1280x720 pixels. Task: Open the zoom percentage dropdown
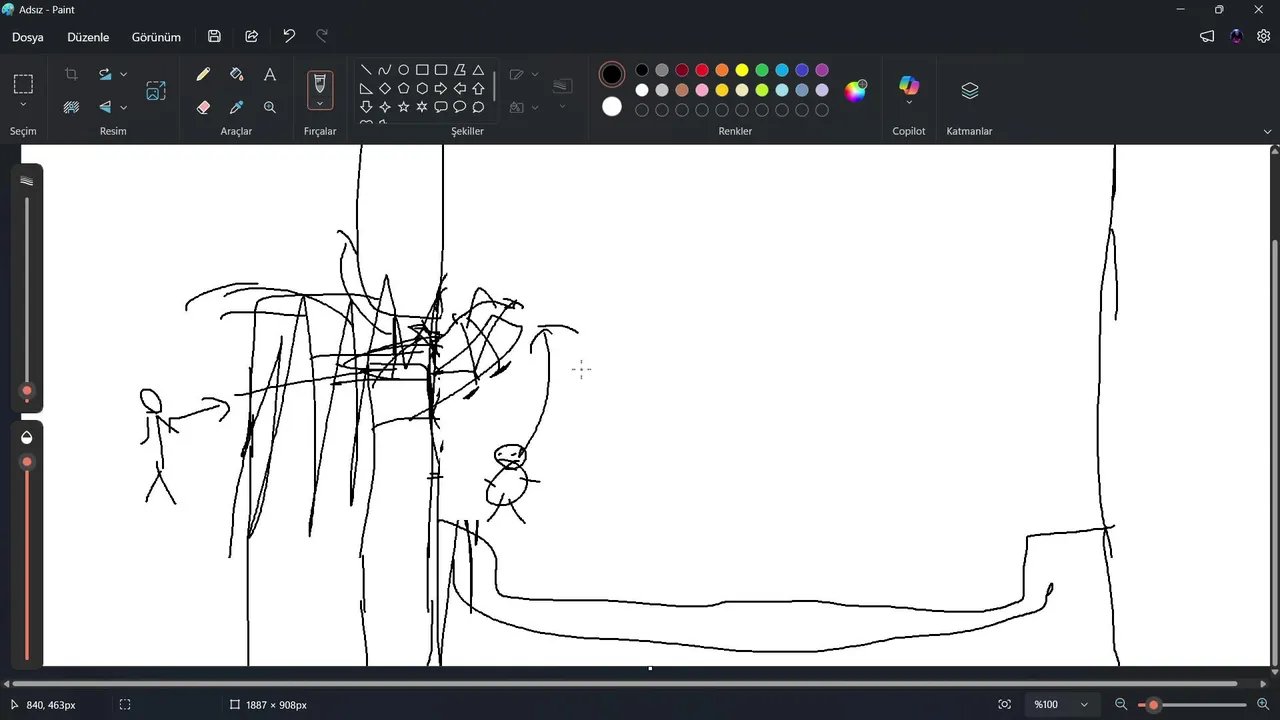click(1084, 704)
